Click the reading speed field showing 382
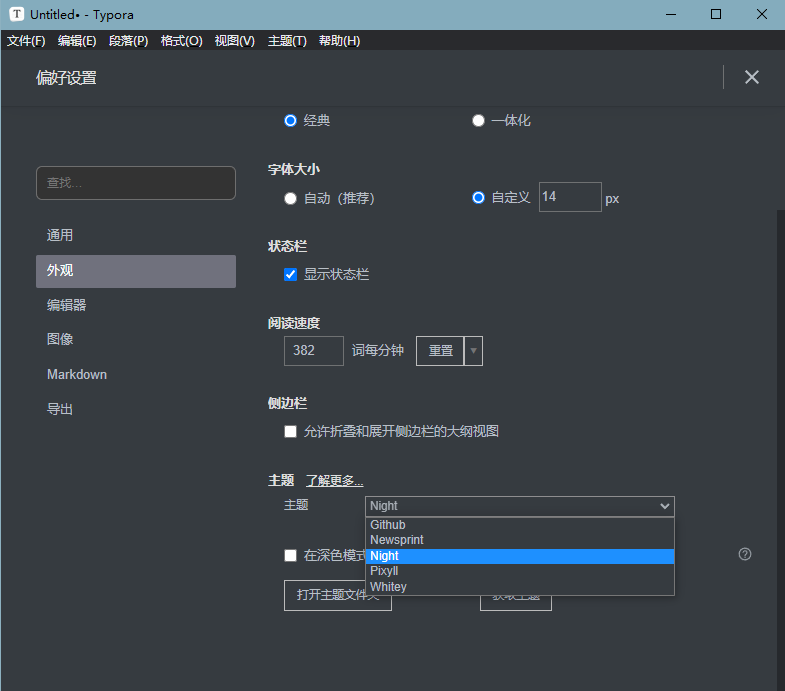The image size is (785, 691). pyautogui.click(x=313, y=351)
